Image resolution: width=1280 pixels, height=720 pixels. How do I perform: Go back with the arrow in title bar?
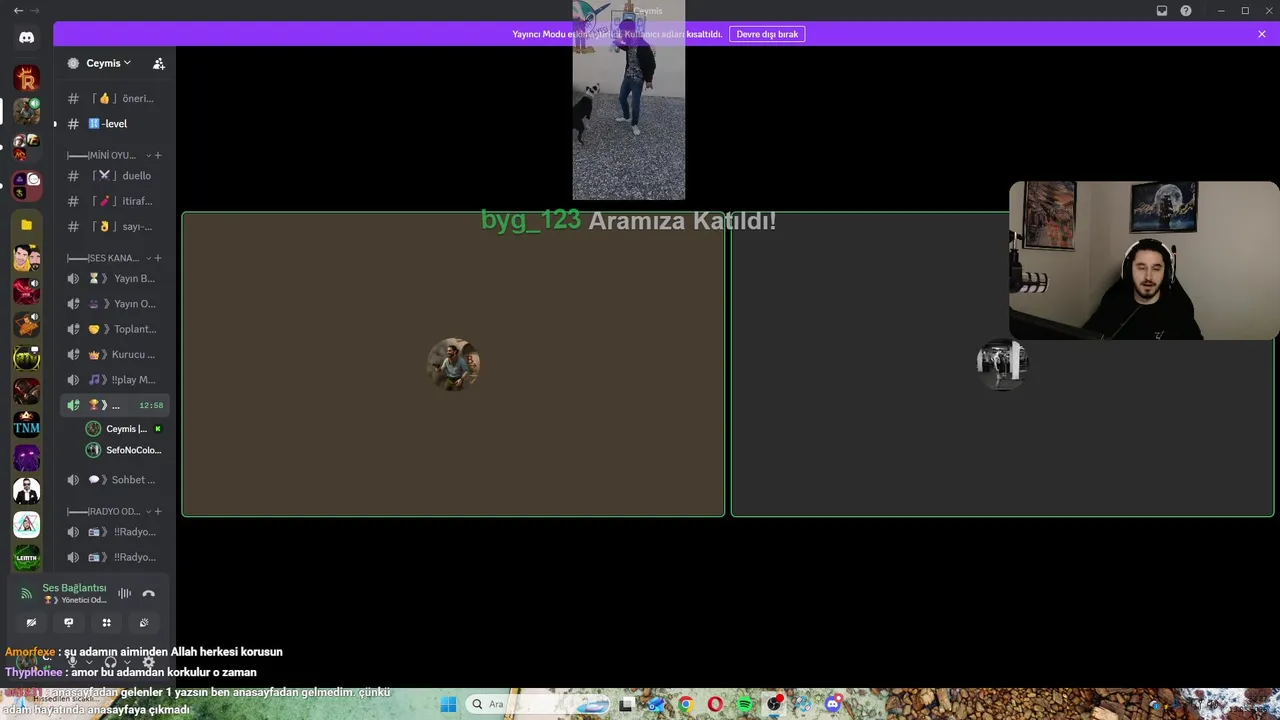(x=18, y=10)
